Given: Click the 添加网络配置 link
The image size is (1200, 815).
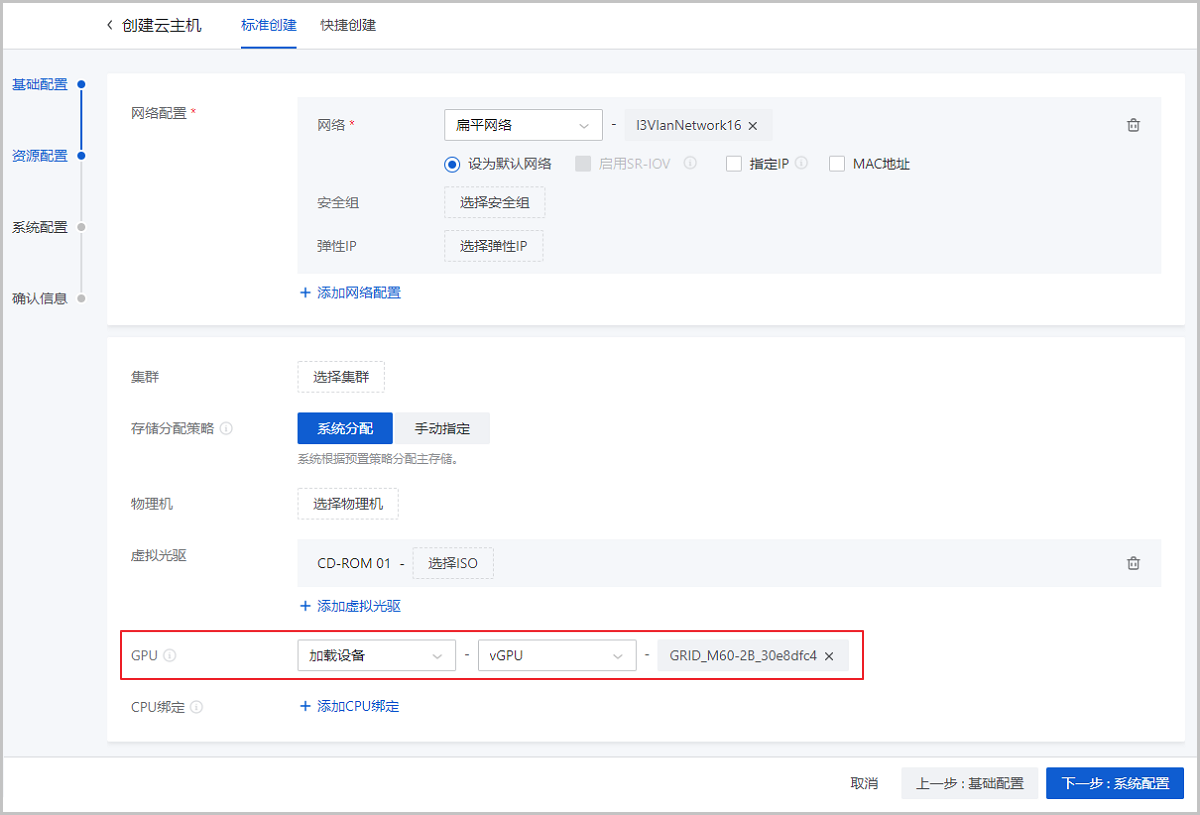Looking at the screenshot, I should click(350, 292).
